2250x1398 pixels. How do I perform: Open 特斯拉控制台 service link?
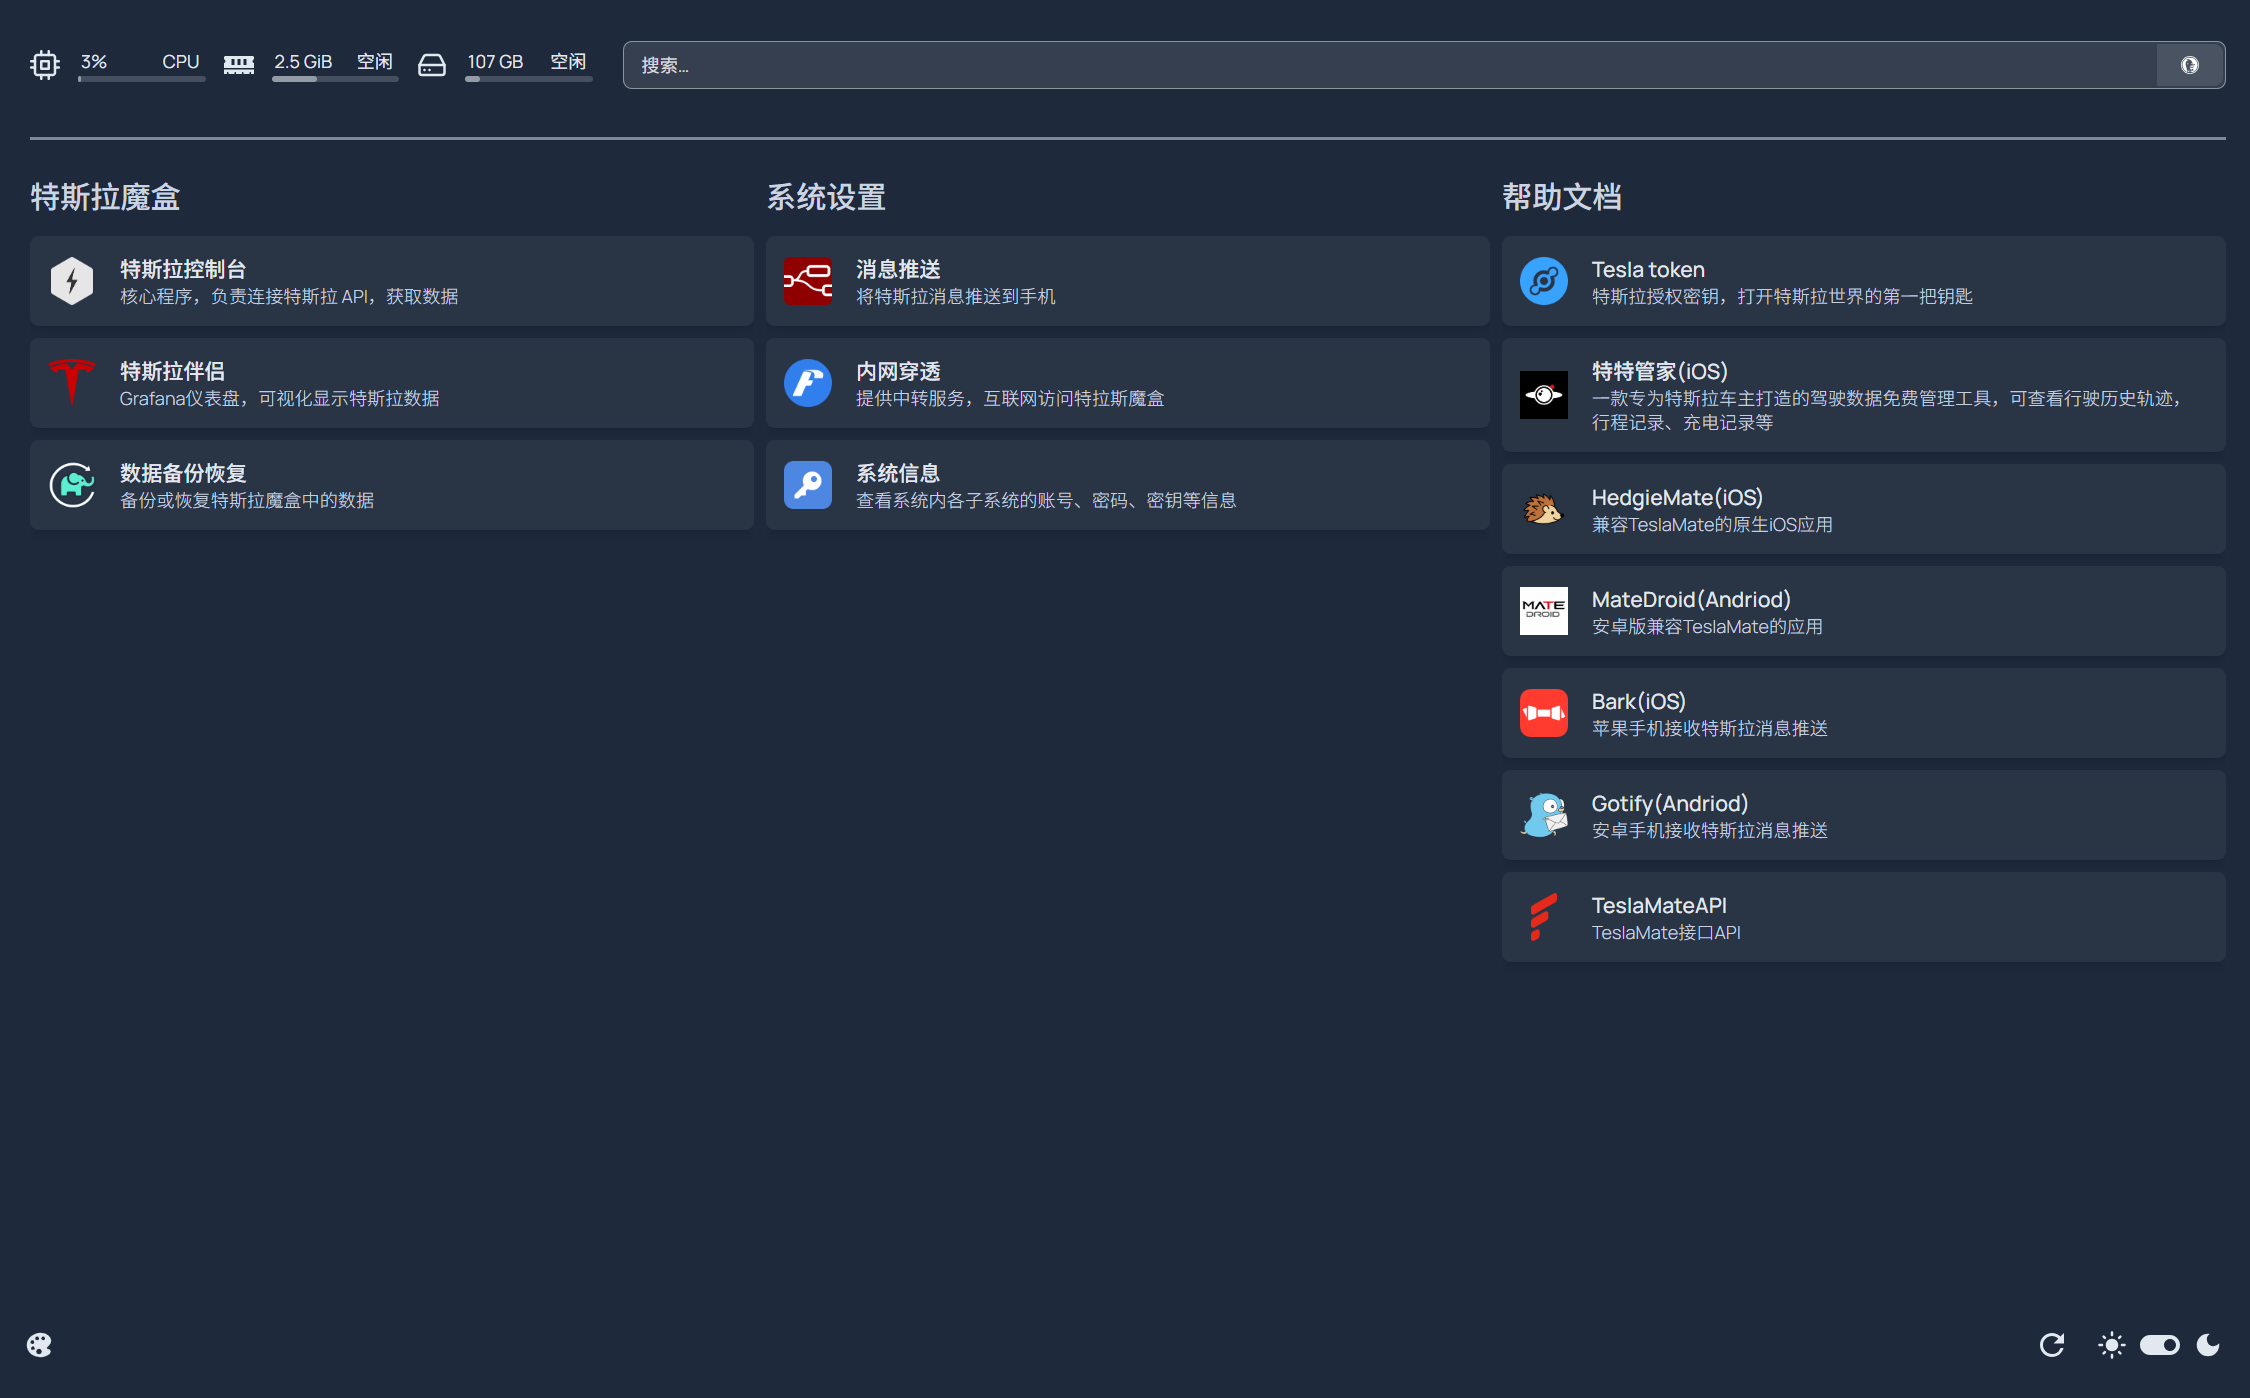click(392, 281)
